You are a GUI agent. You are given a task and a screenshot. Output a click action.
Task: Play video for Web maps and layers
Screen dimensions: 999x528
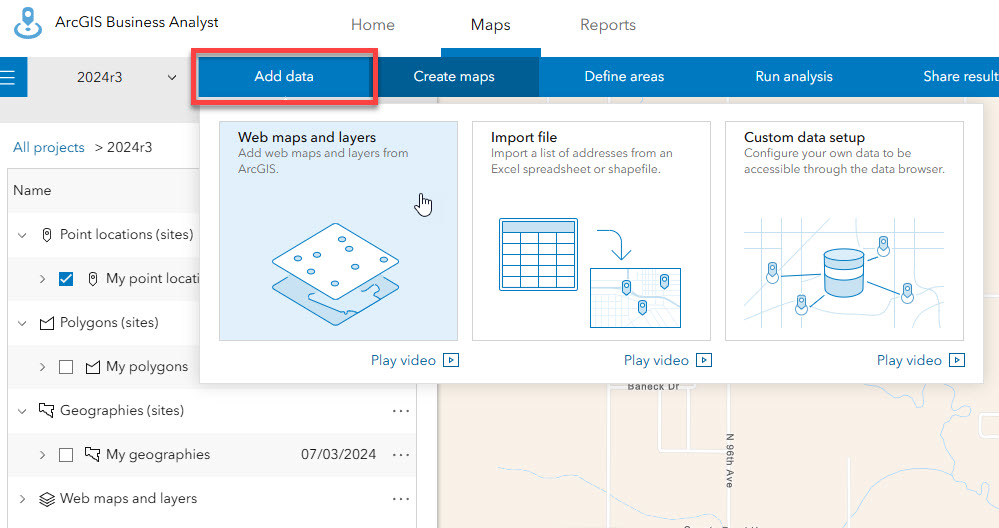(403, 360)
